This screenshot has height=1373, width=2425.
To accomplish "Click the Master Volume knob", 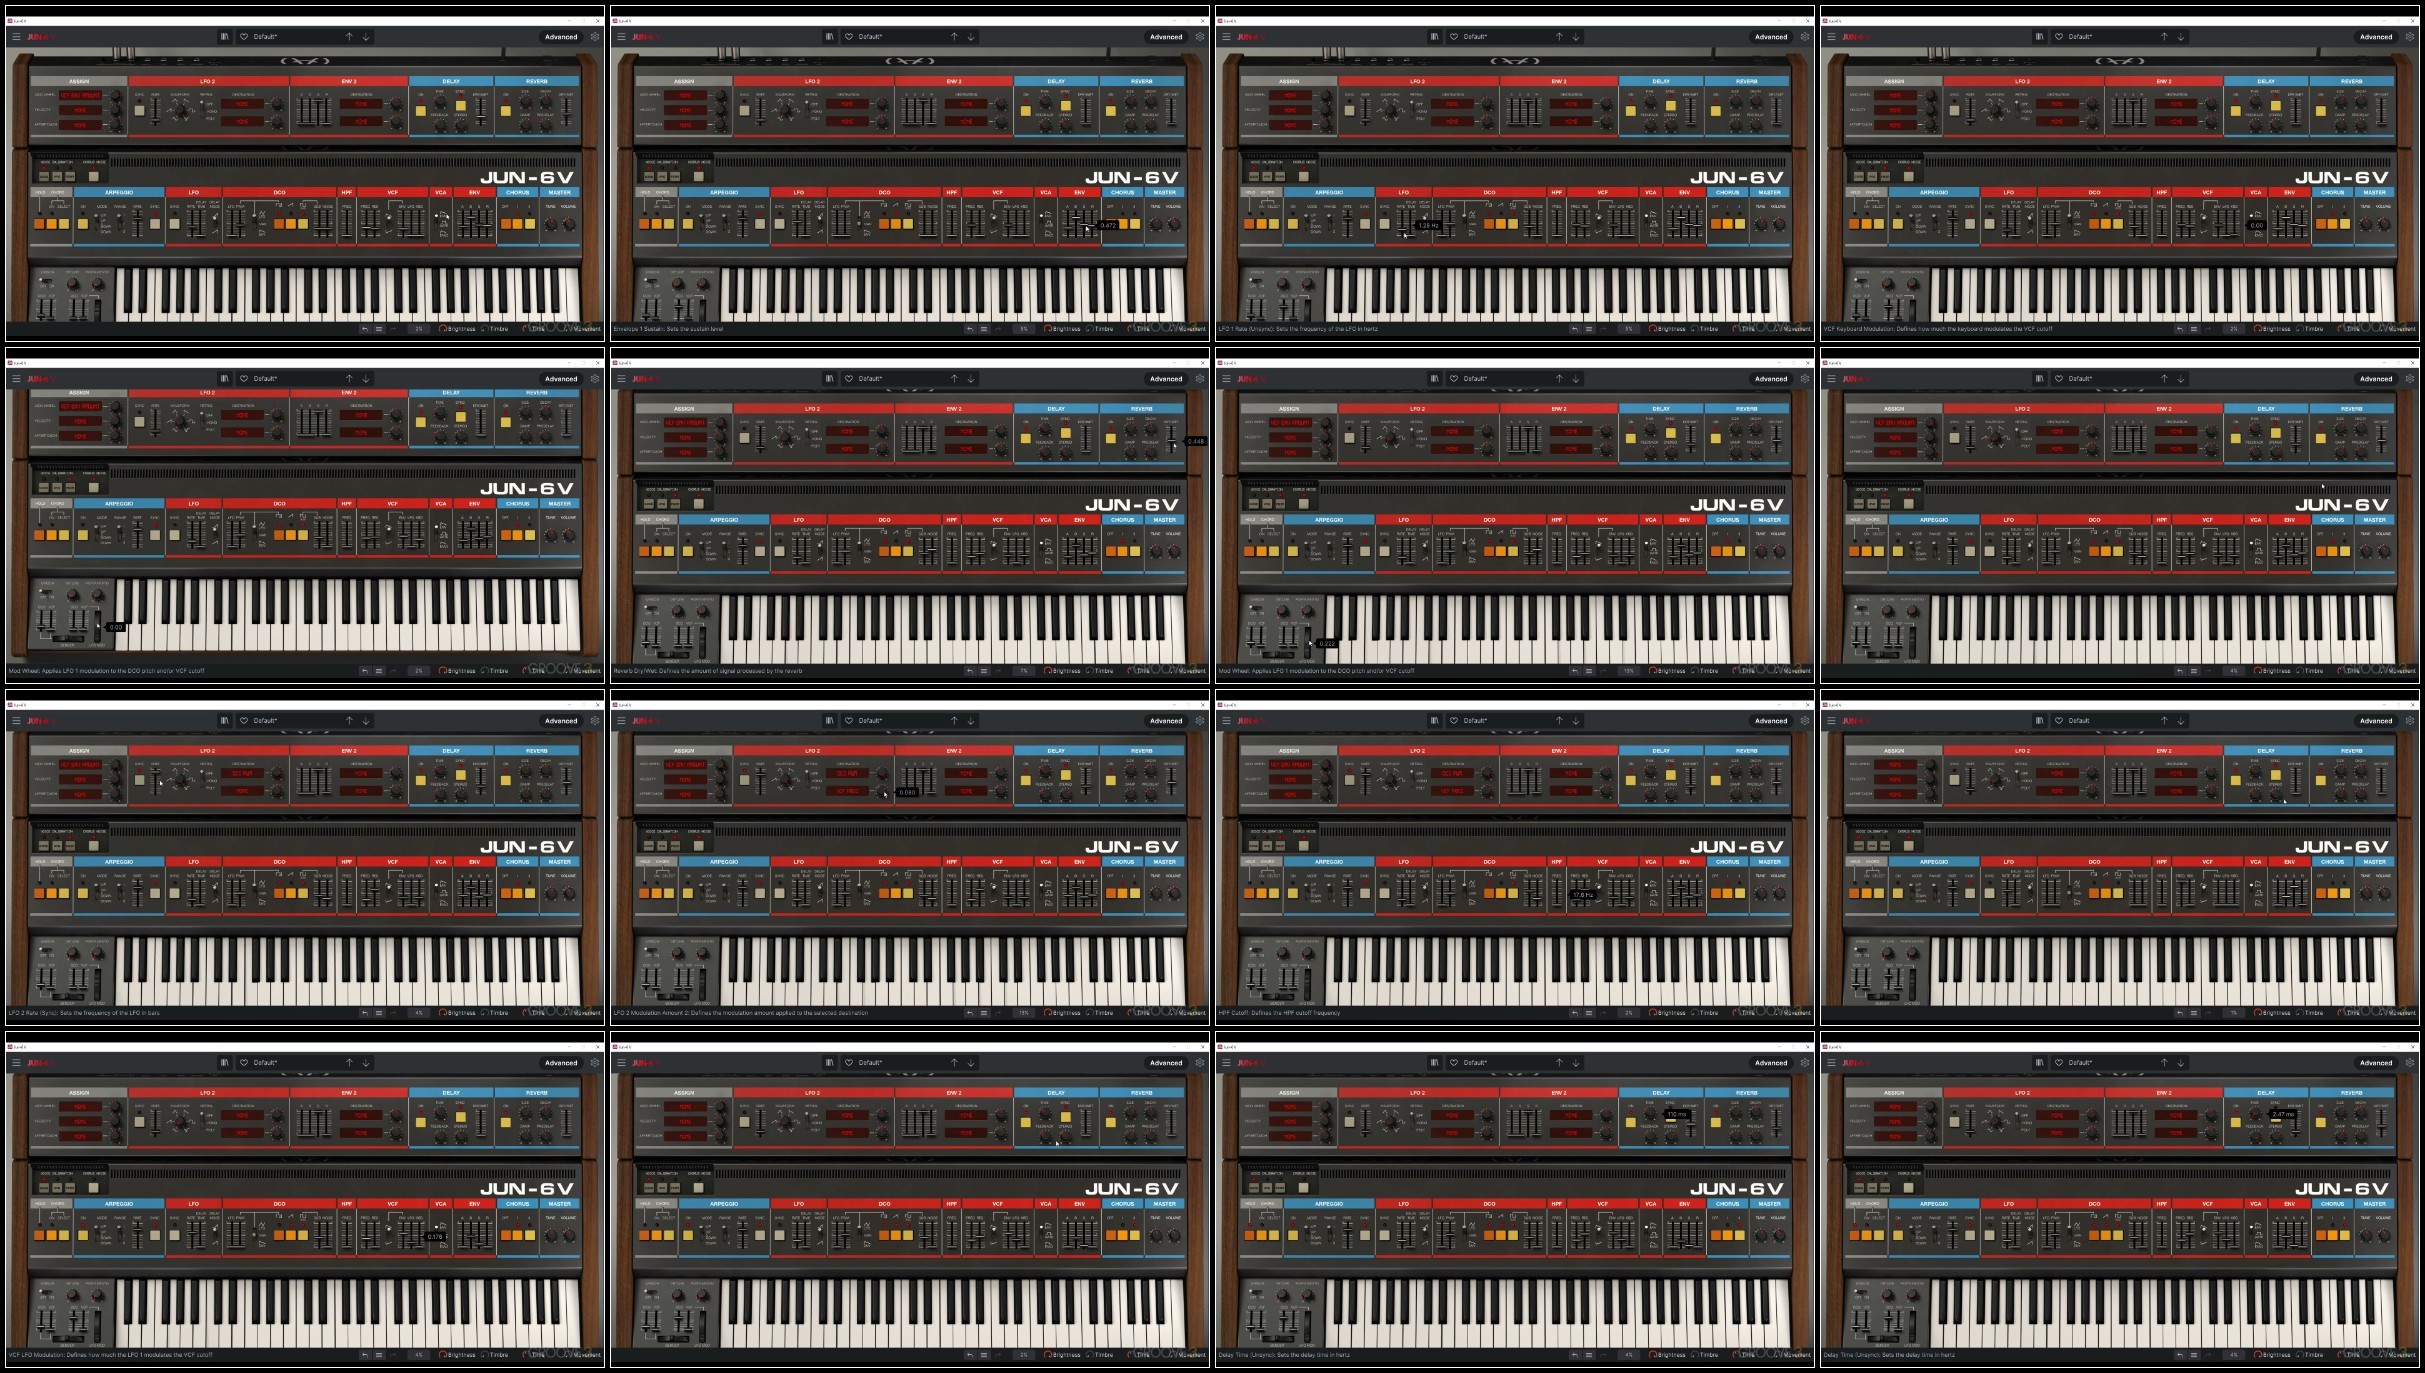I will pos(569,224).
